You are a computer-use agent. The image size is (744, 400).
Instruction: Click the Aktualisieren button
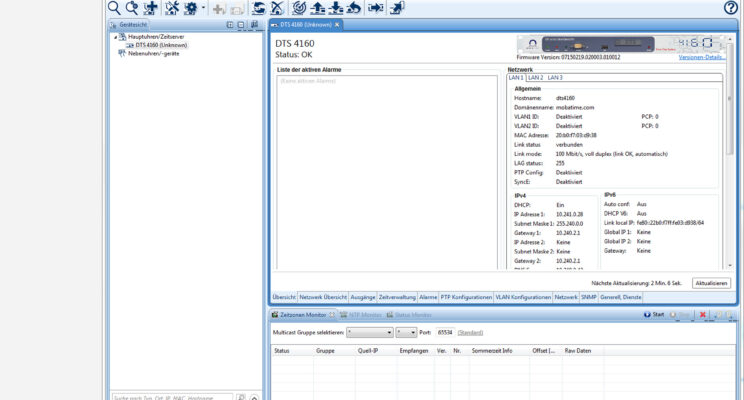(711, 283)
